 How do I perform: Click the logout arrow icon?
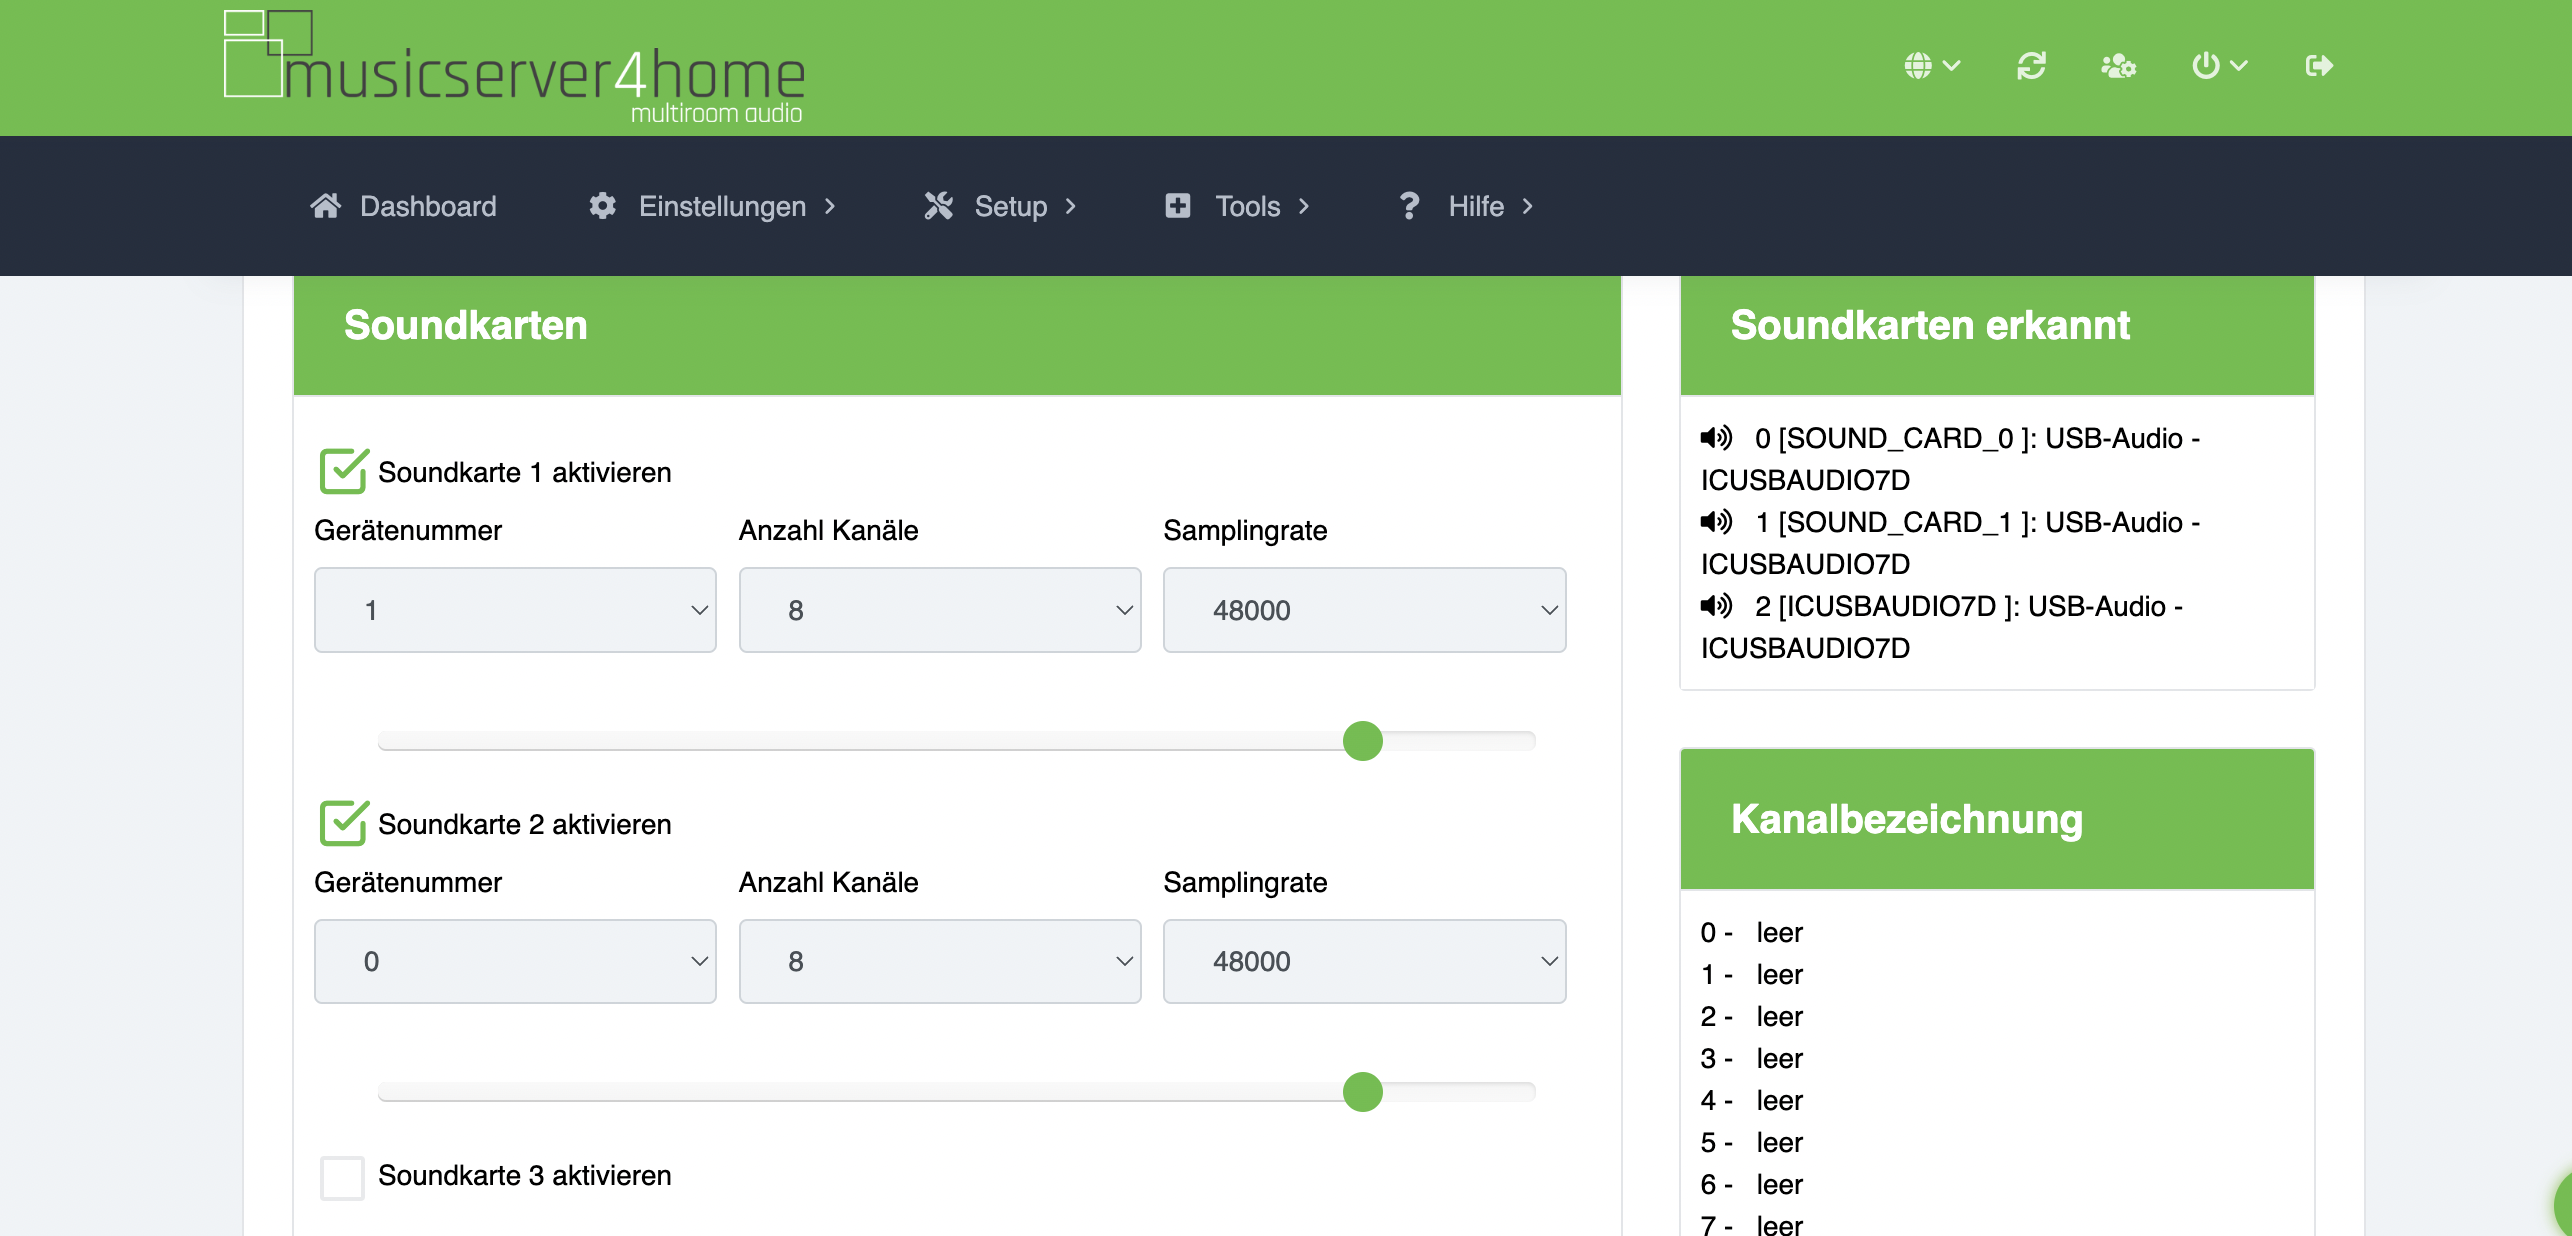[2318, 66]
